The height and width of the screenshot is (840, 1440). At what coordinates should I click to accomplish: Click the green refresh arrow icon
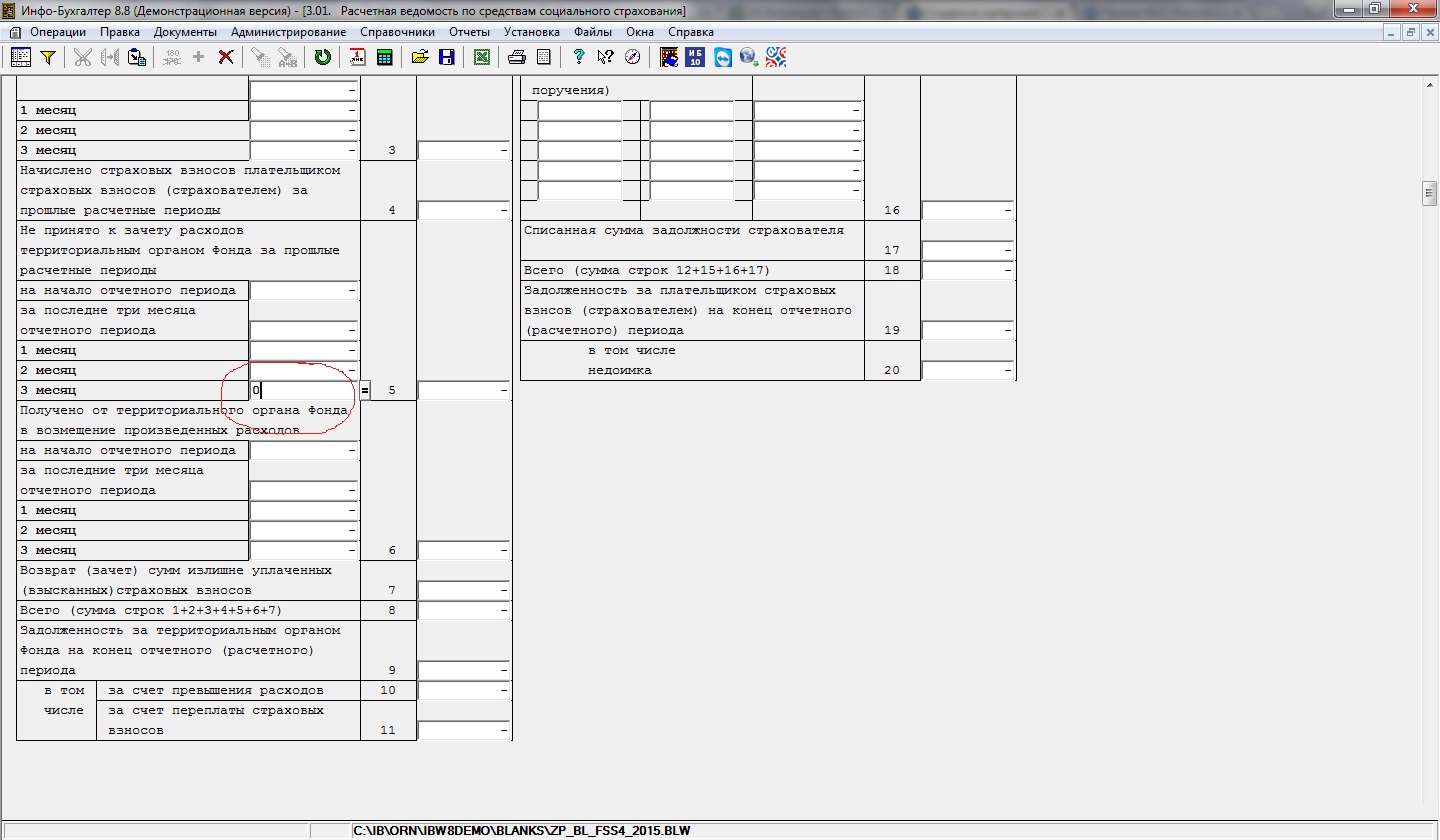pyautogui.click(x=322, y=57)
